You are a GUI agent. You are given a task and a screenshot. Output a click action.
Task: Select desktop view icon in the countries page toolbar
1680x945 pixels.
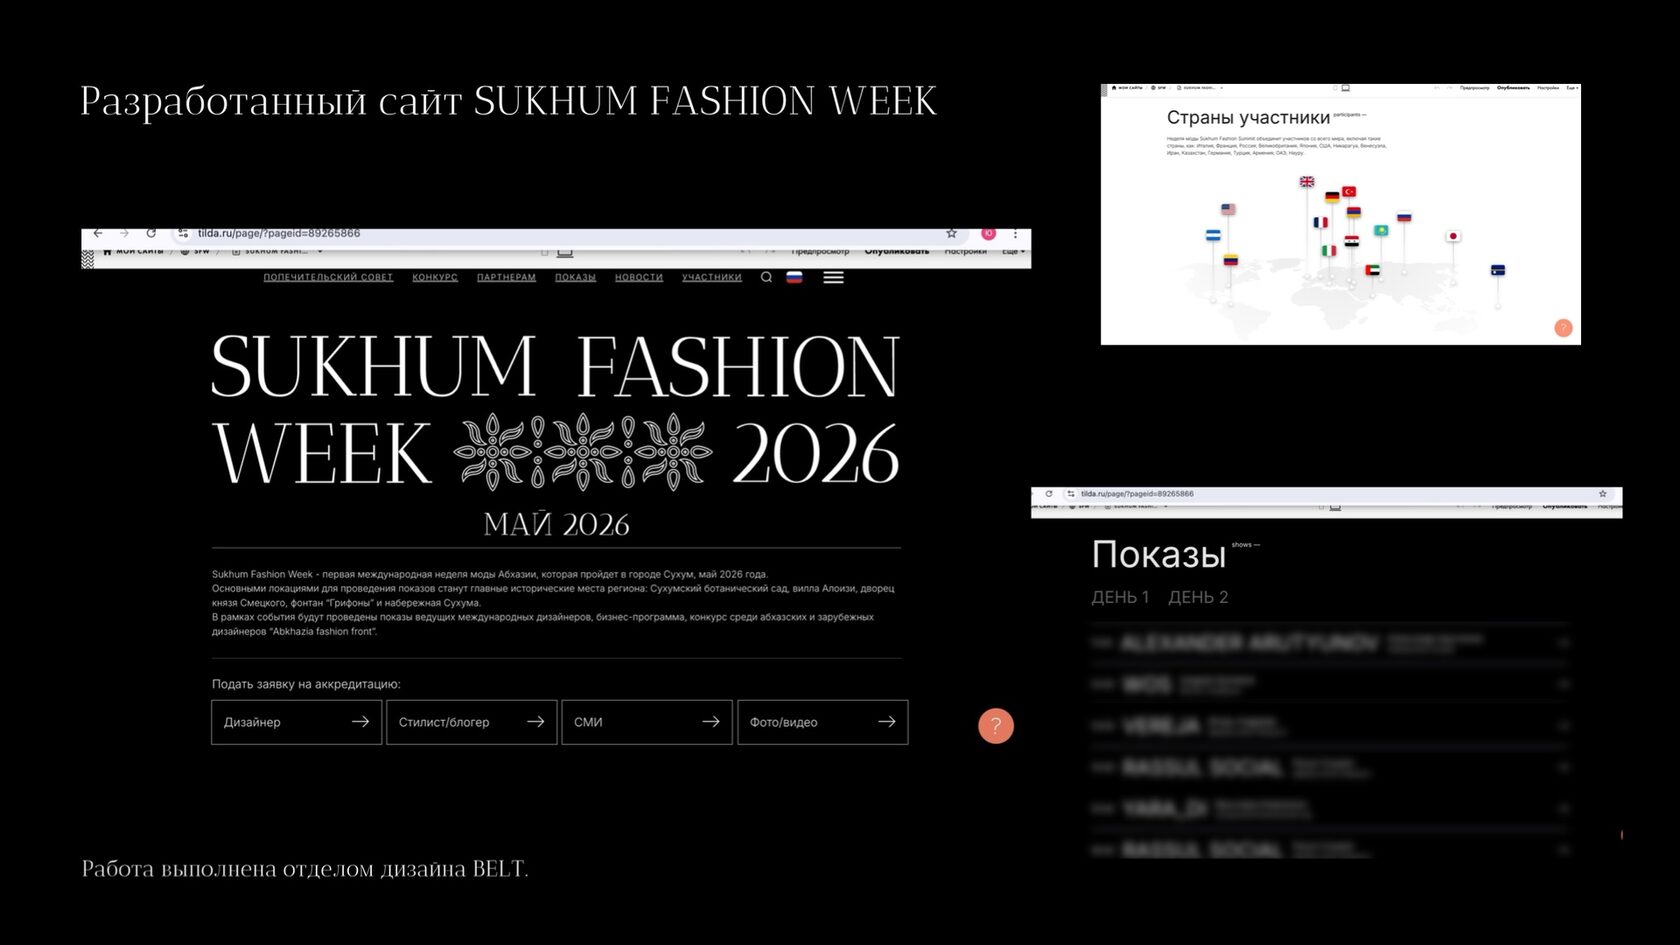pyautogui.click(x=1346, y=88)
